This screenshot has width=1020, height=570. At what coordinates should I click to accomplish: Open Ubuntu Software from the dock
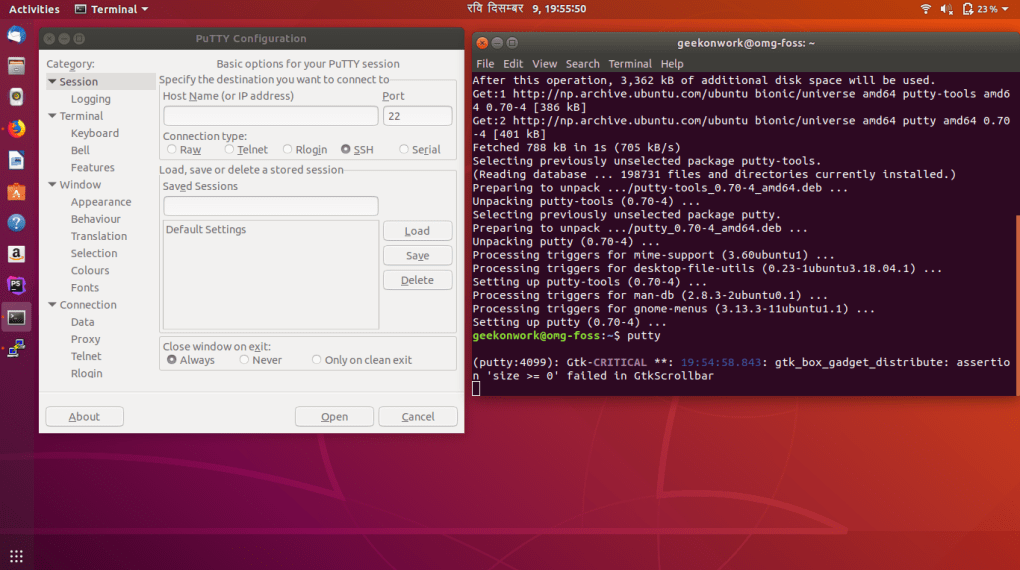16,191
